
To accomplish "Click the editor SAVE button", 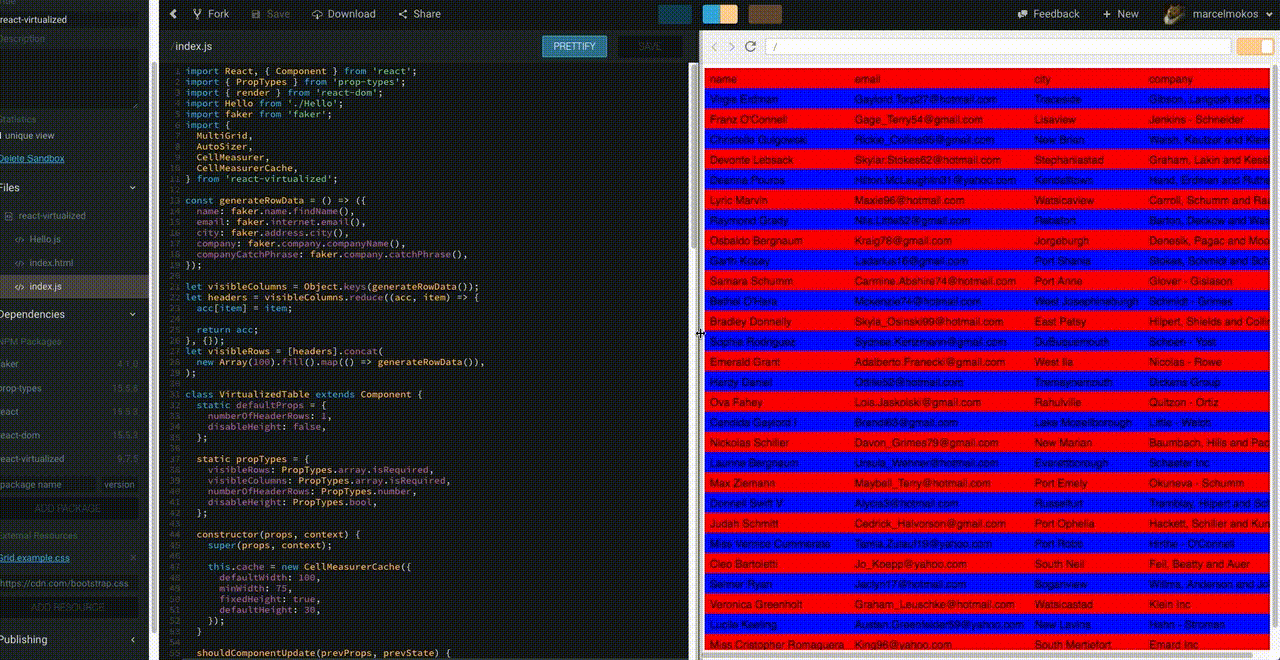I will click(x=650, y=46).
